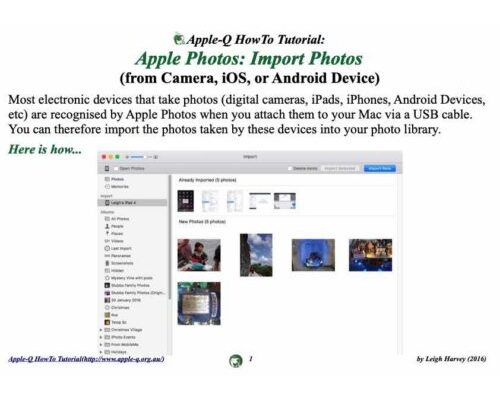Image resolution: width=500 pixels, height=400 pixels.
Task: Open the People album
Action: click(x=117, y=226)
